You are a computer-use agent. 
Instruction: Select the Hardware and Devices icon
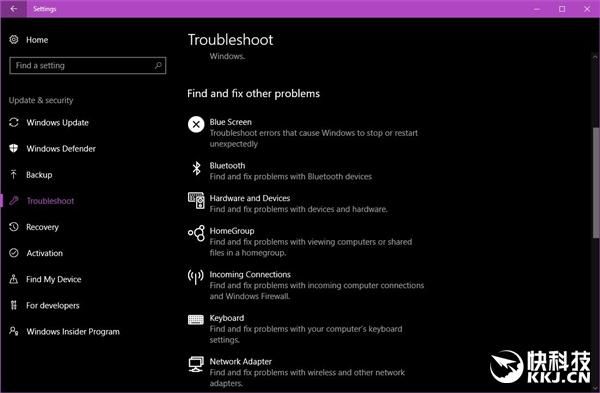[x=196, y=201]
